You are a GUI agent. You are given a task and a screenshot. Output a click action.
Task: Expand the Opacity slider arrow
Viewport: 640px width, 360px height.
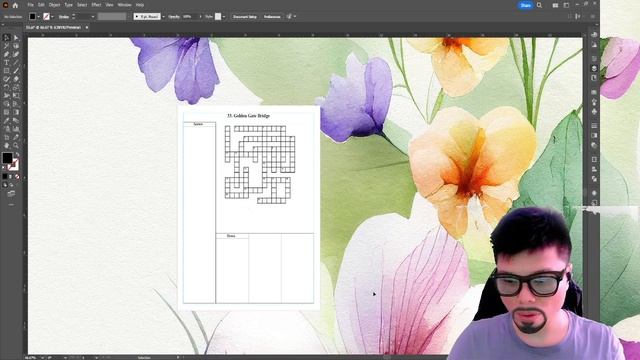(200, 17)
